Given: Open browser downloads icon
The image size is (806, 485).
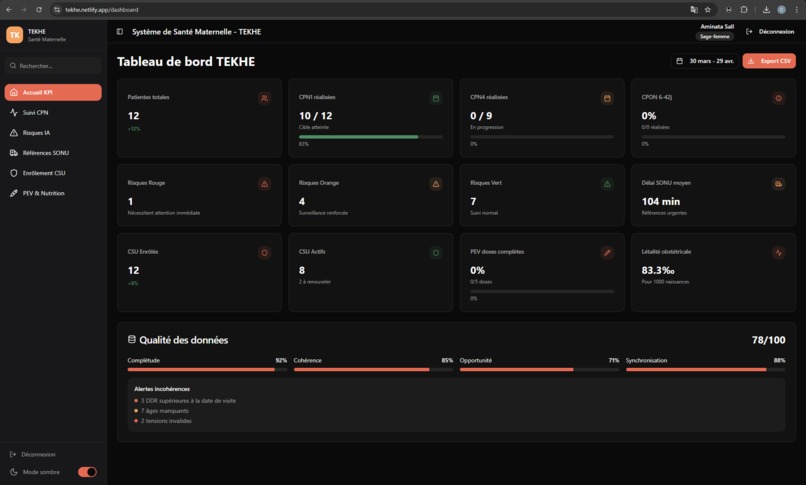Looking at the screenshot, I should pos(766,10).
